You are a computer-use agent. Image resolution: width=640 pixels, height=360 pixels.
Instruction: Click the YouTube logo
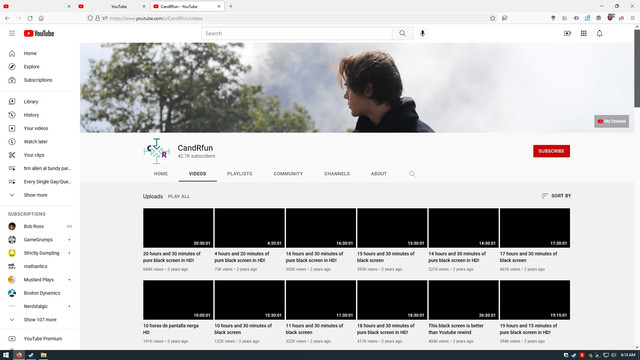[x=39, y=33]
